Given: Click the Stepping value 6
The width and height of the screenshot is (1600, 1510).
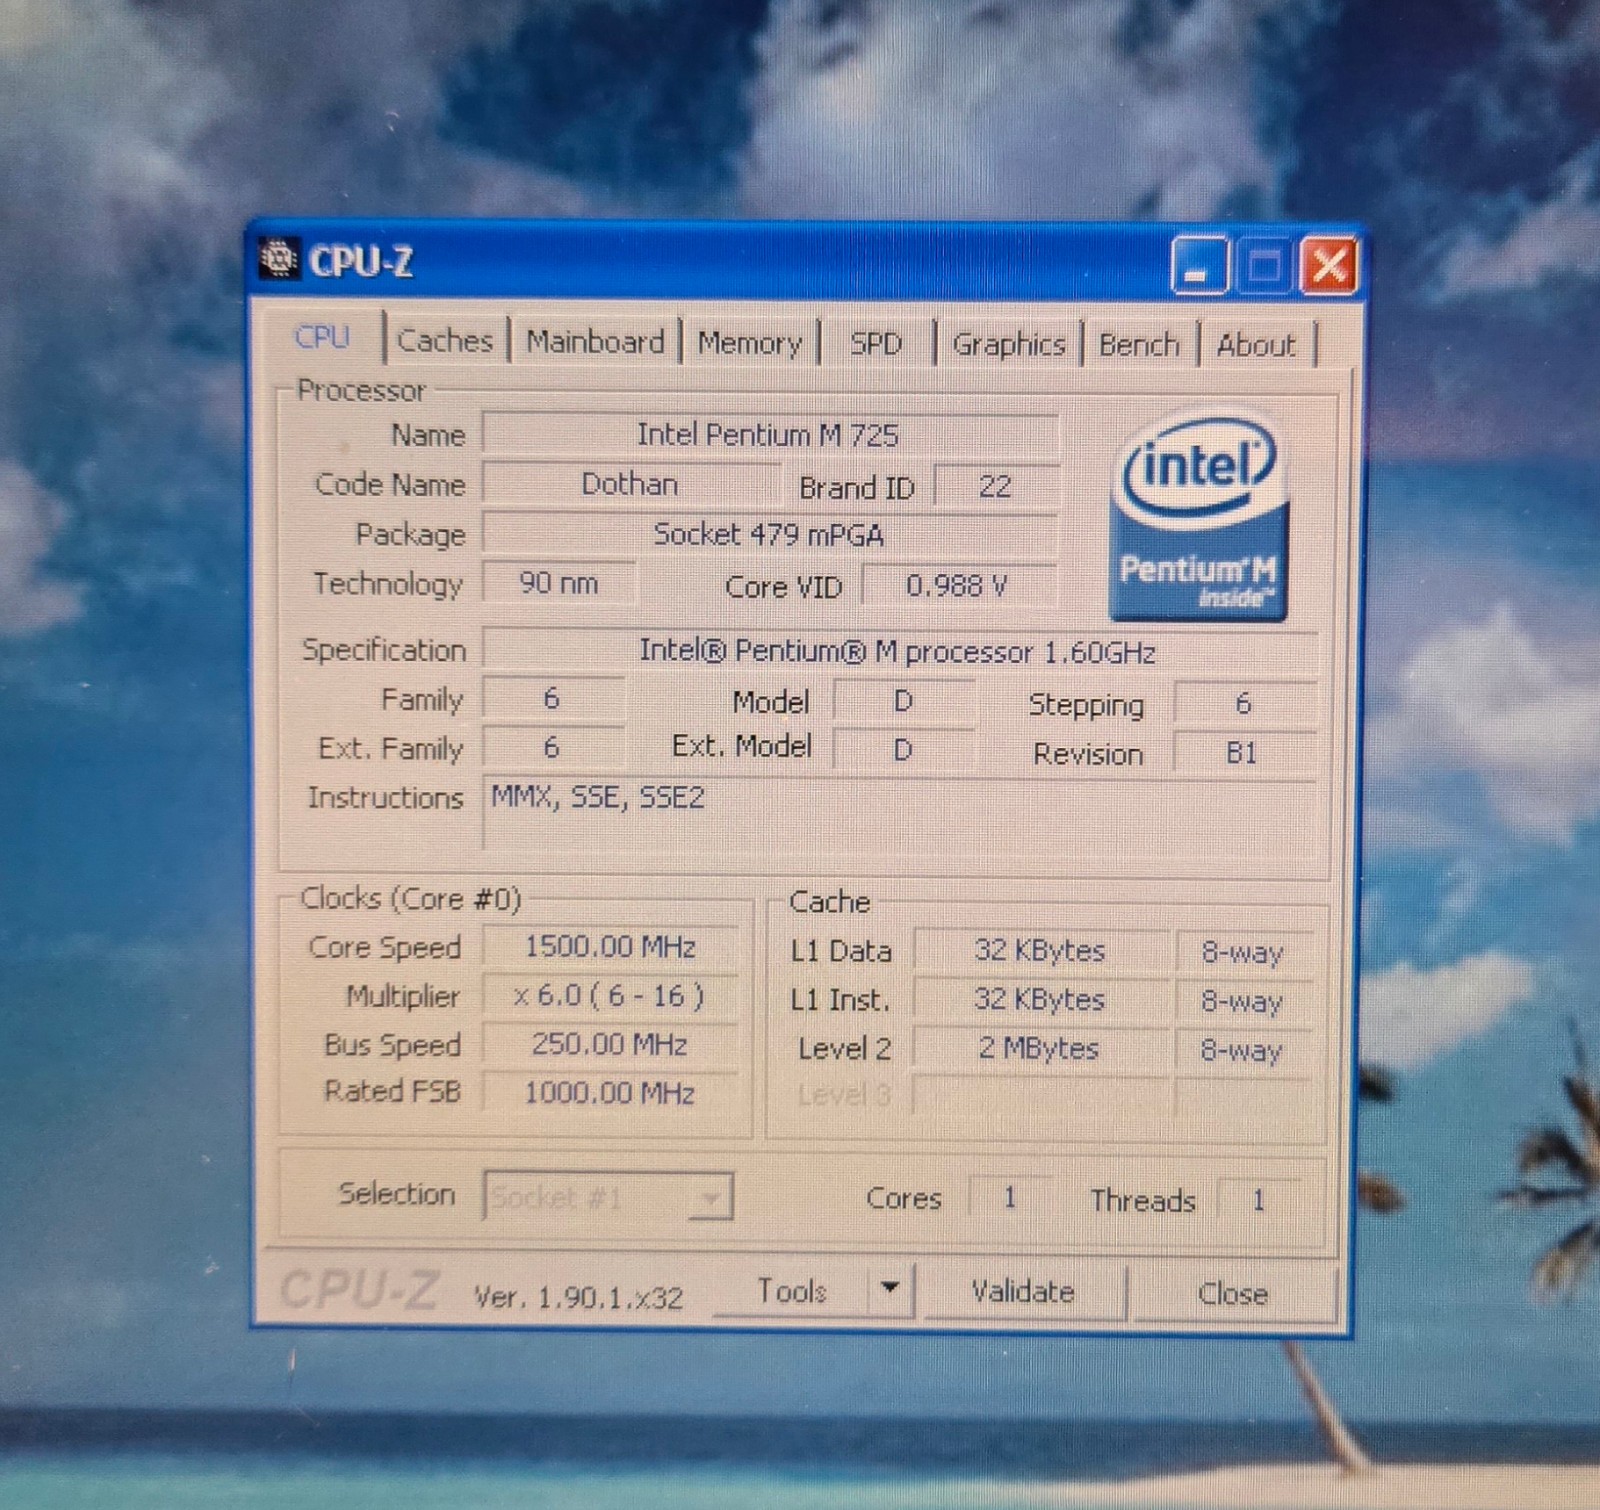Looking at the screenshot, I should pyautogui.click(x=1244, y=704).
